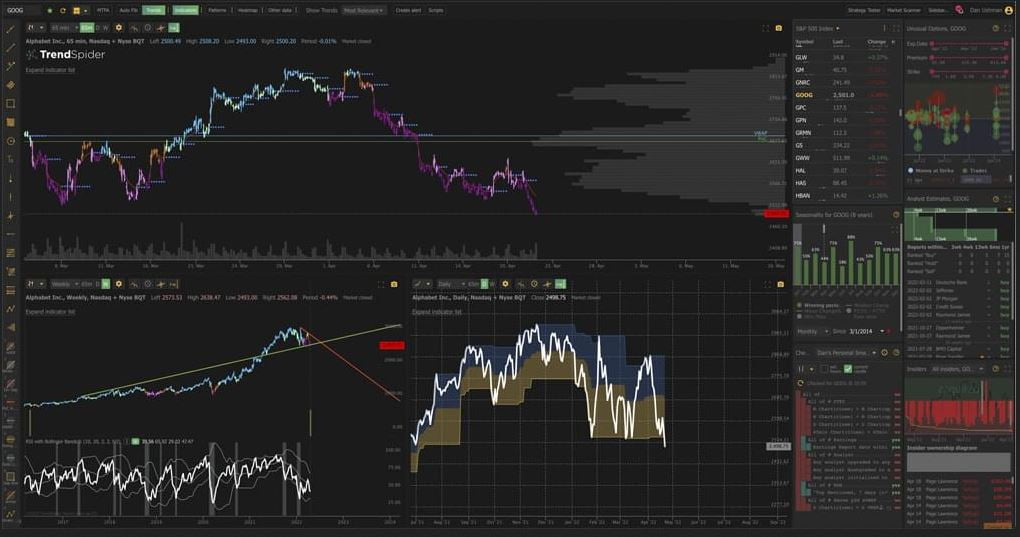Open the Other data menu item
The image size is (1020, 537).
pyautogui.click(x=280, y=10)
